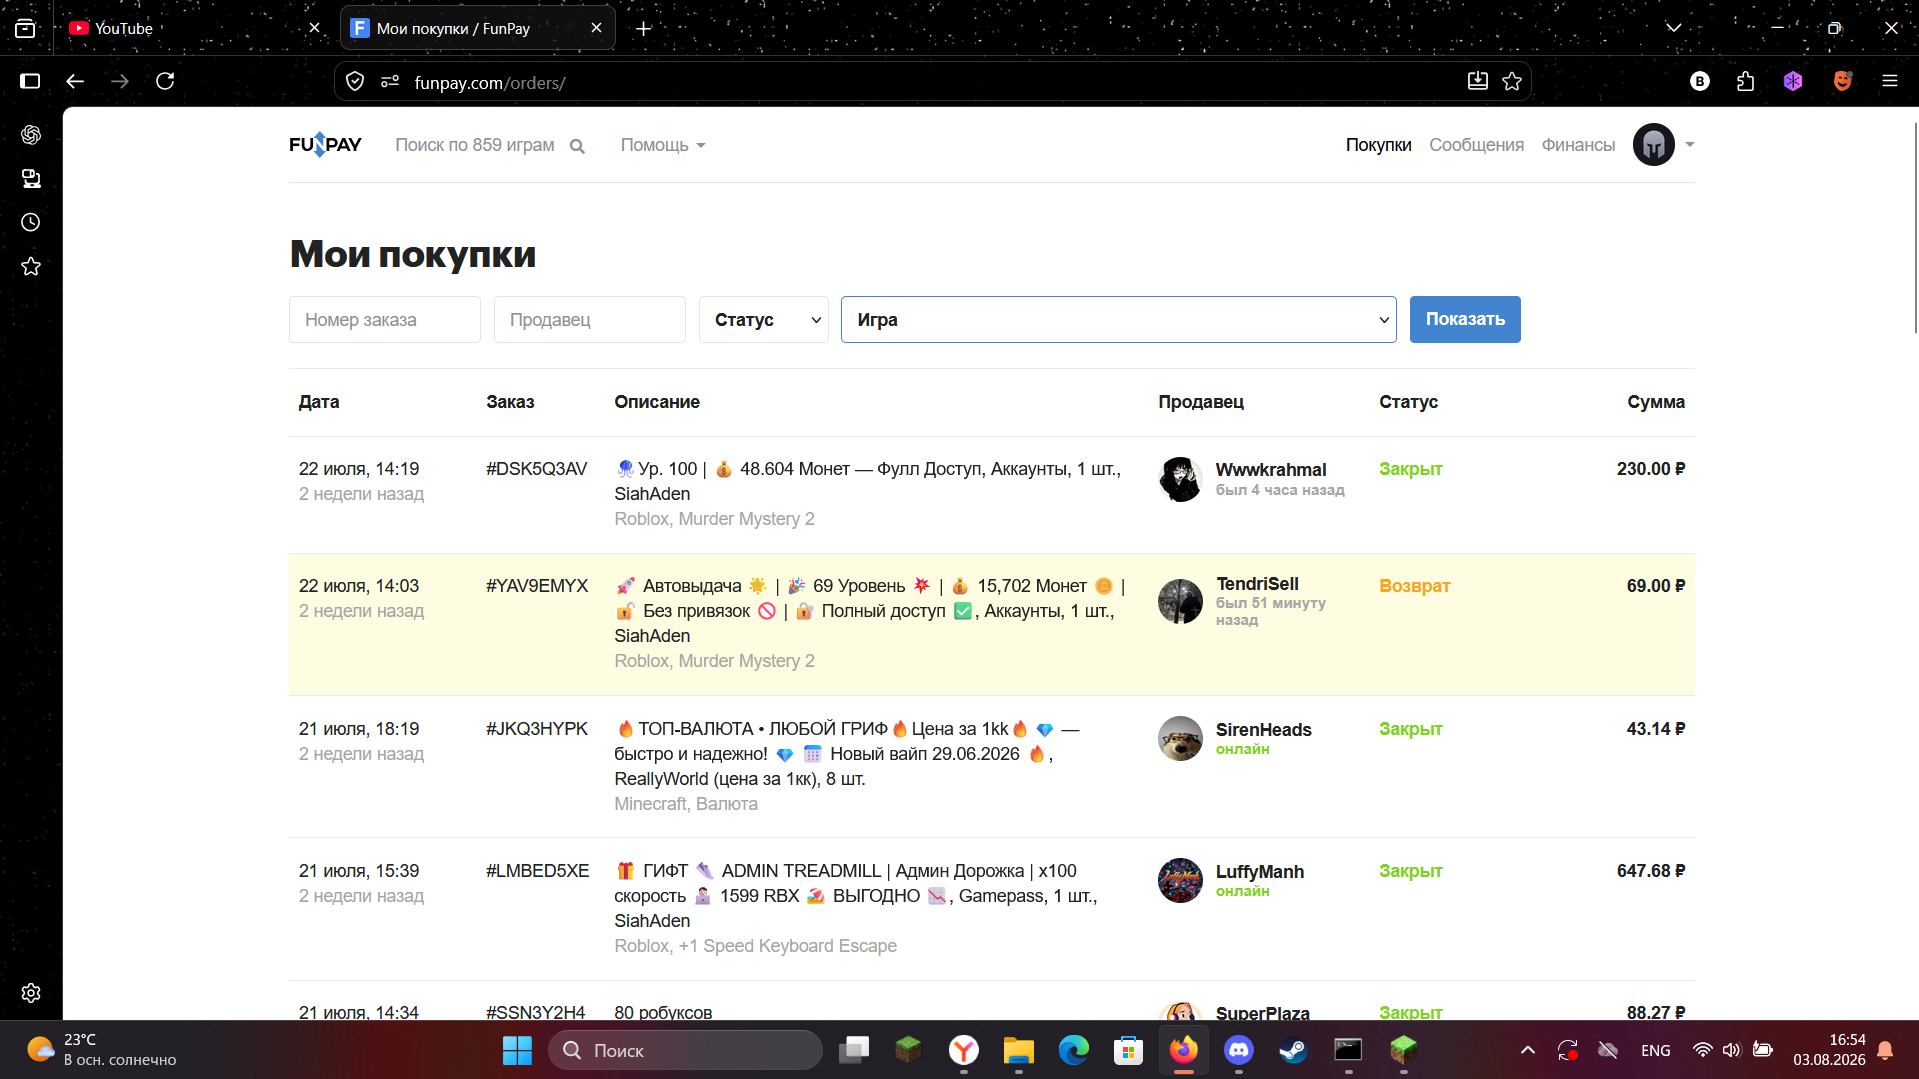Screen dimensions: 1919x1079
Task: Click Wwwkrahmal seller avatar
Action: [1180, 480]
